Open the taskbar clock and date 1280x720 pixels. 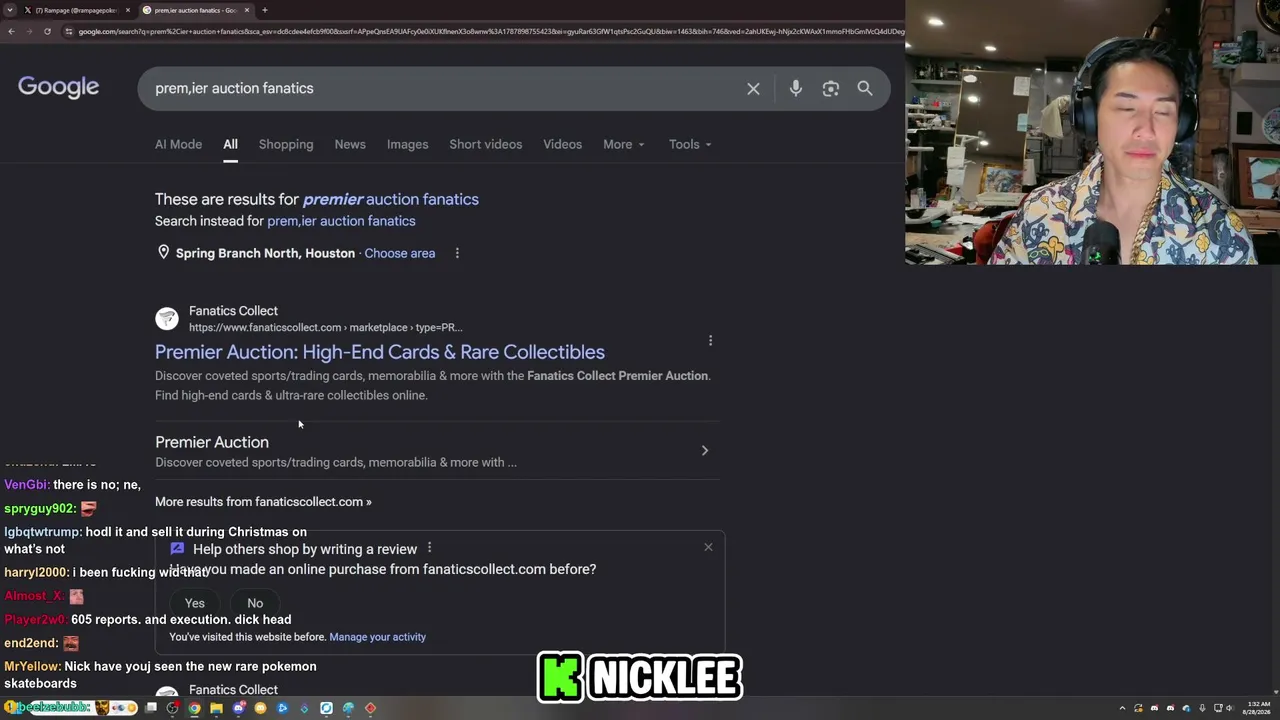(x=1256, y=708)
